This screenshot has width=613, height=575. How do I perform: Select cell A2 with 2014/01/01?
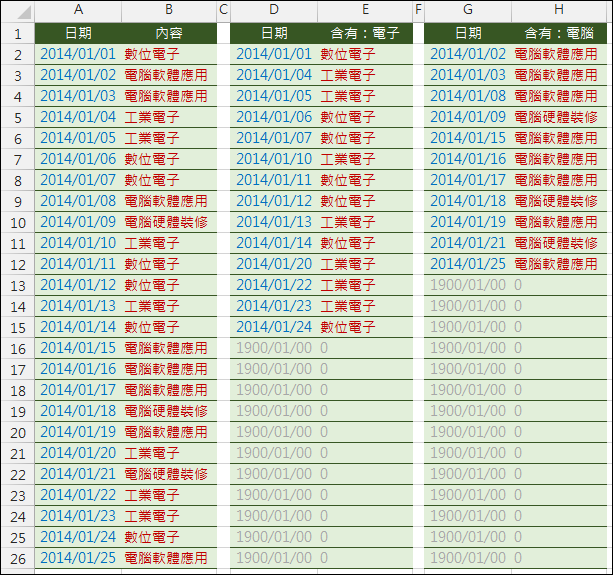click(78, 54)
